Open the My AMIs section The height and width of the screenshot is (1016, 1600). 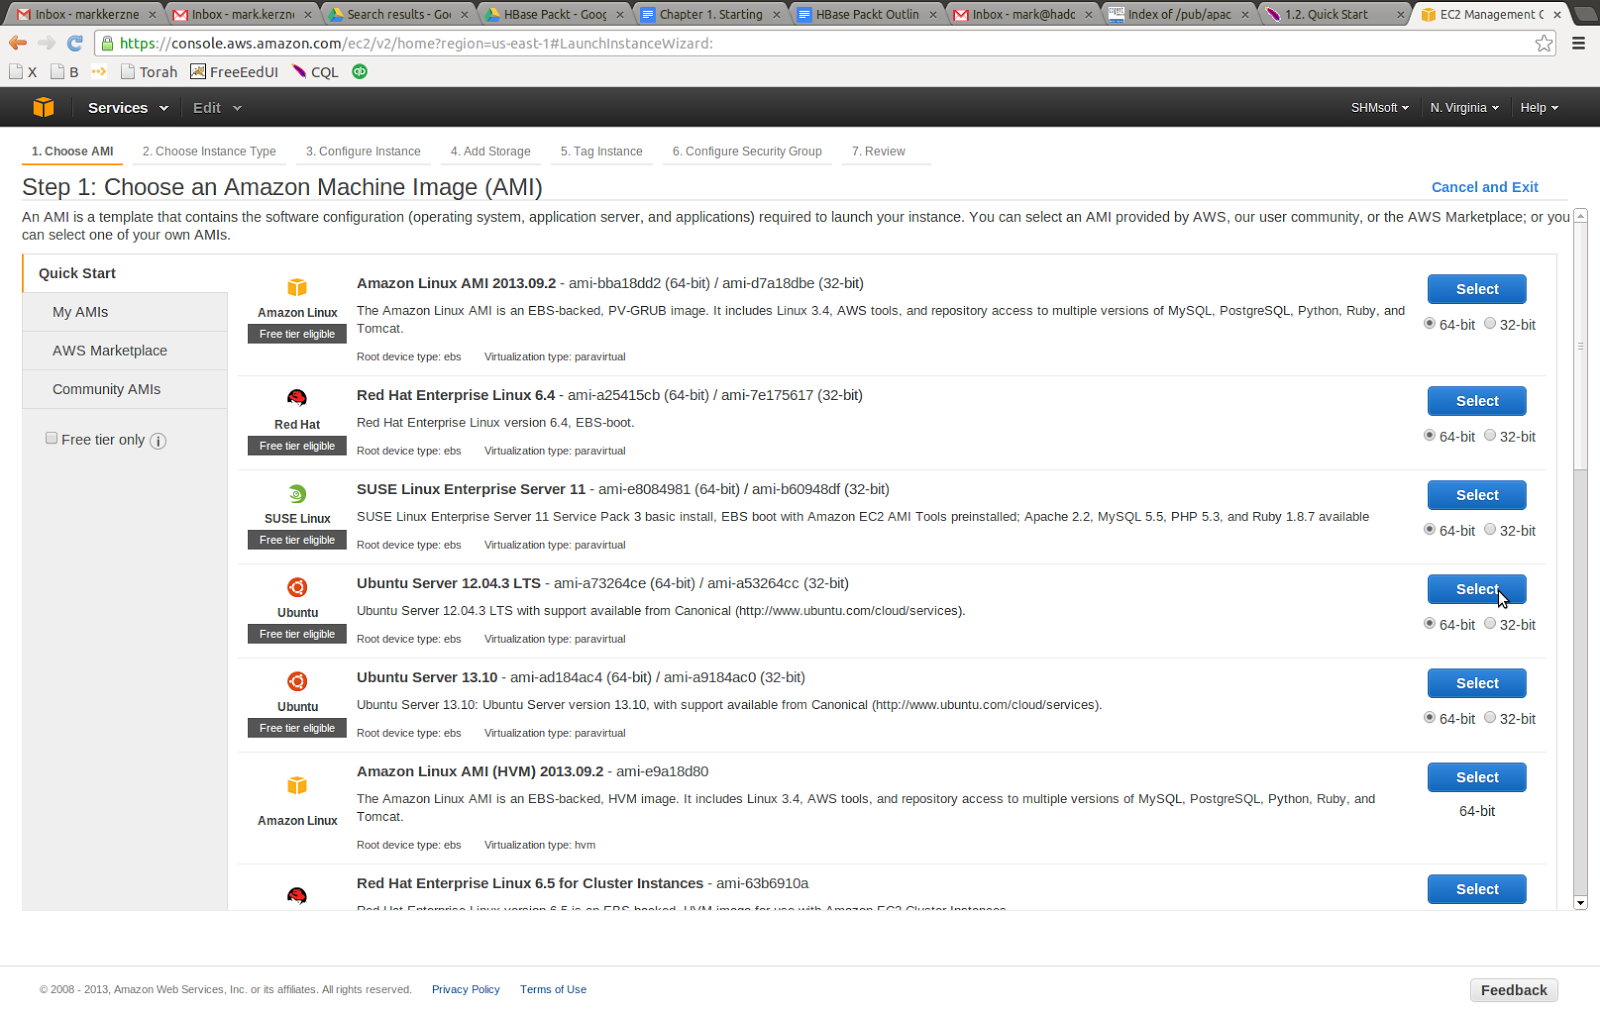point(125,312)
